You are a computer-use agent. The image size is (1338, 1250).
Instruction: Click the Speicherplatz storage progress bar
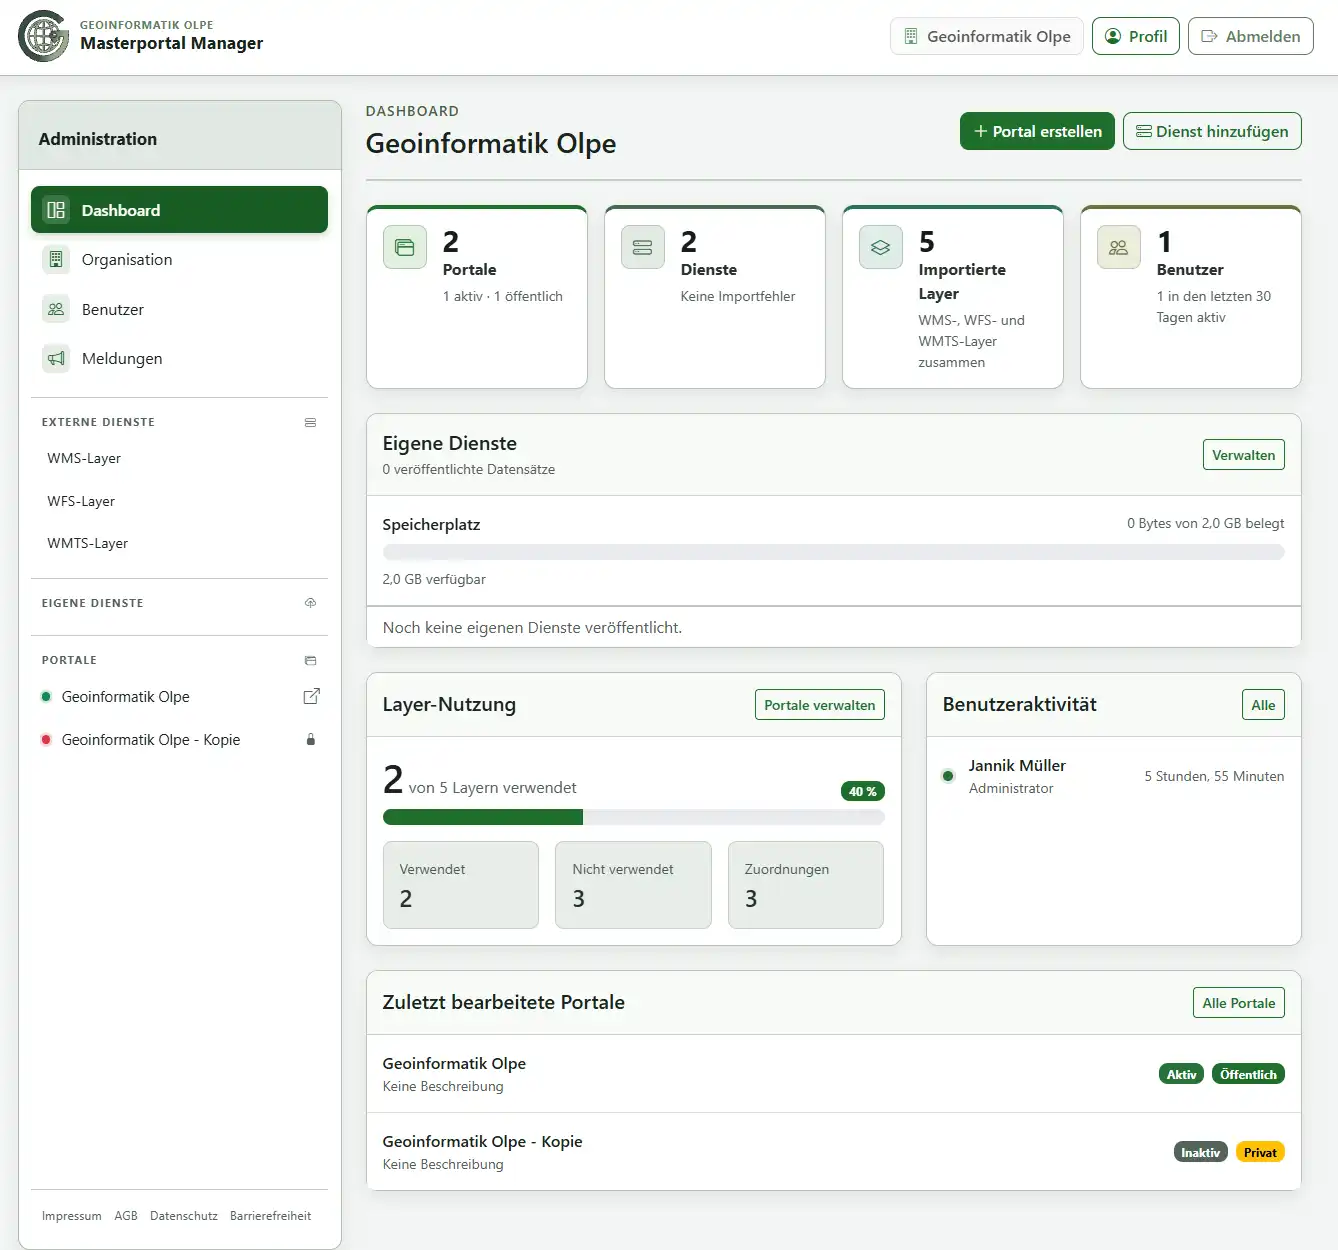pos(833,552)
